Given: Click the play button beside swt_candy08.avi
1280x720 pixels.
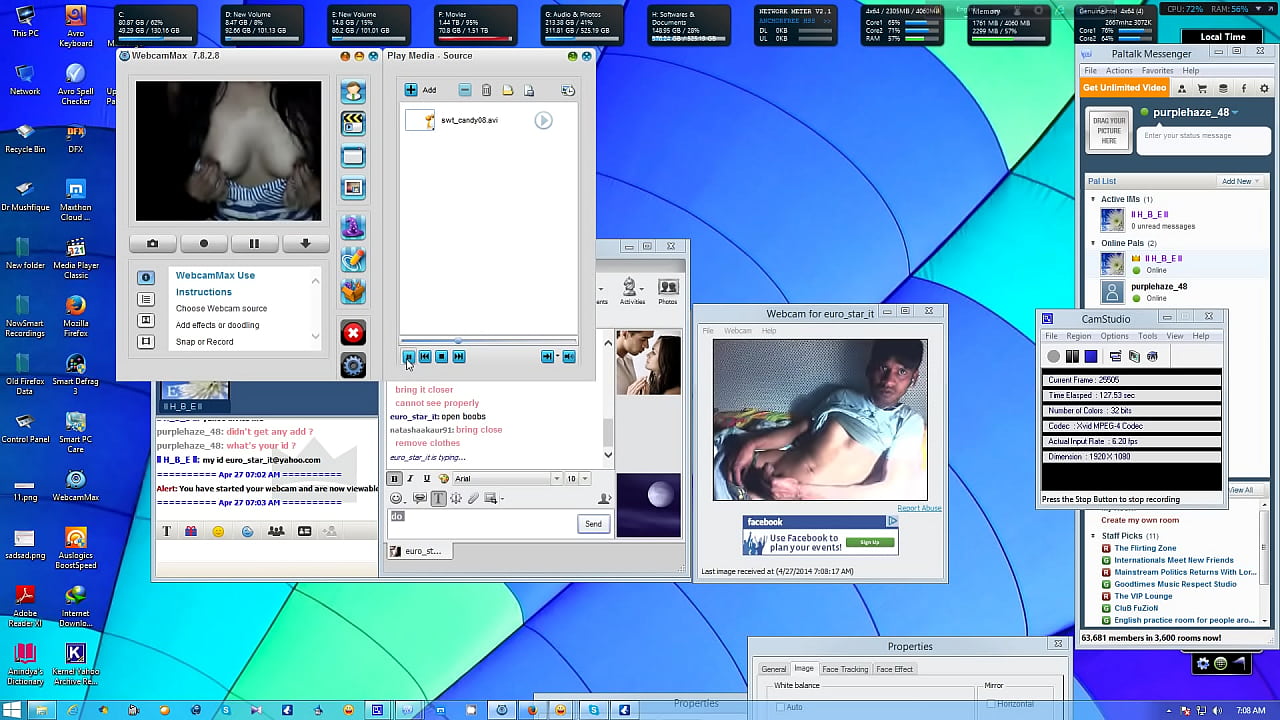Looking at the screenshot, I should [x=543, y=121].
